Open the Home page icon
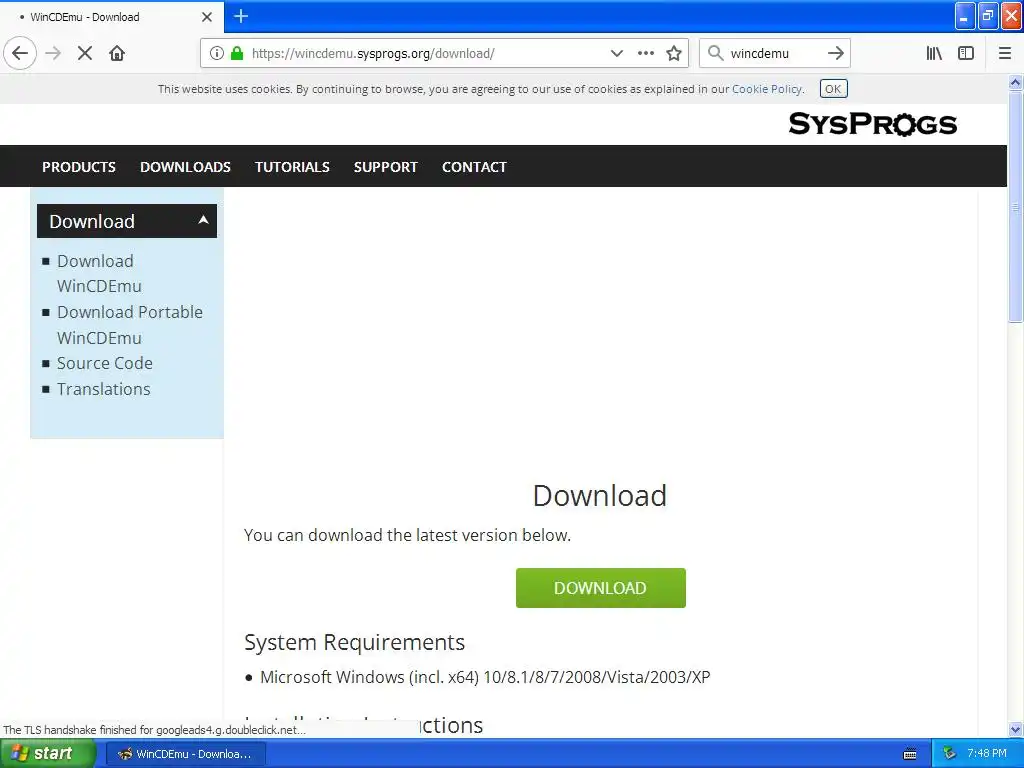Screen dimensions: 1024x768 click(117, 53)
